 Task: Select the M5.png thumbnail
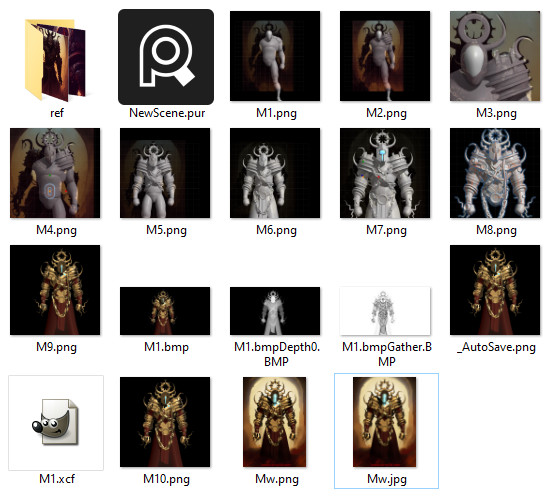tap(165, 173)
